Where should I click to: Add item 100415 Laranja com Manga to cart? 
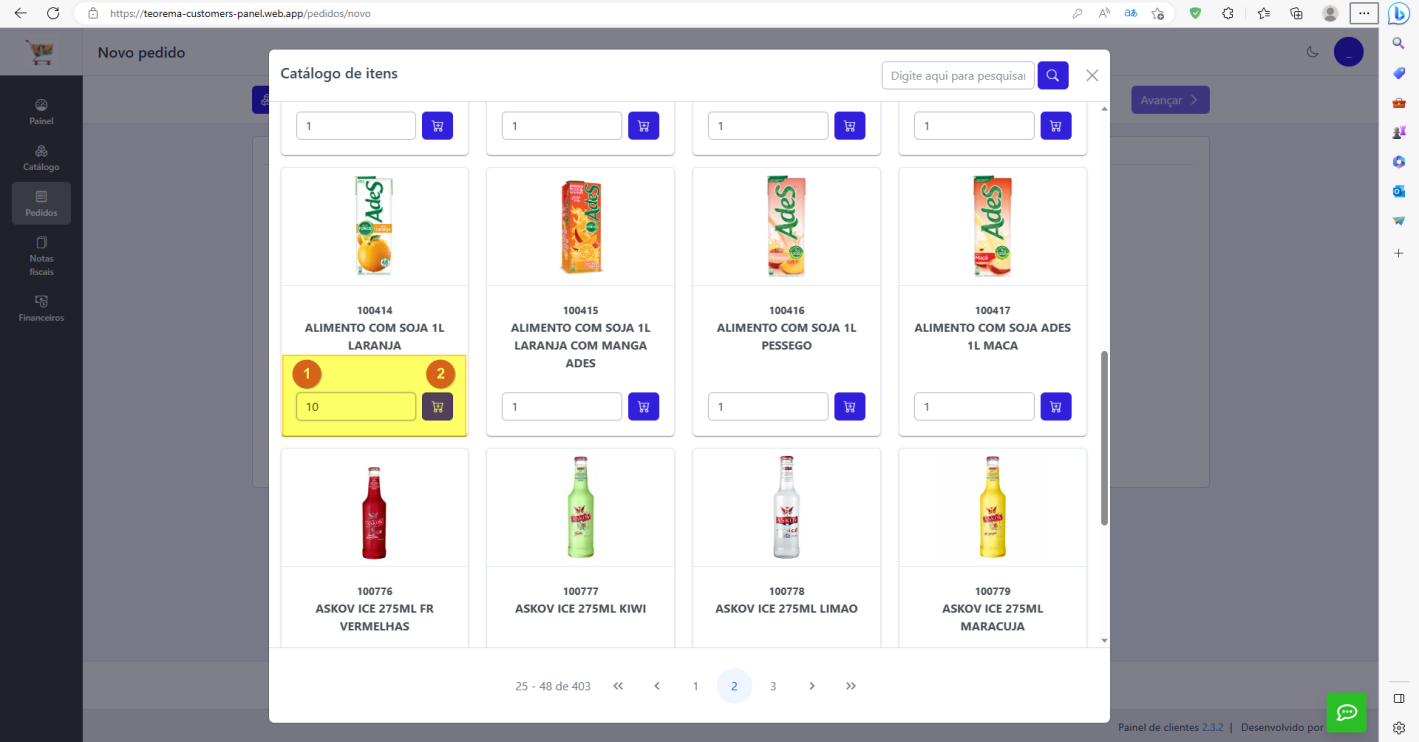643,407
